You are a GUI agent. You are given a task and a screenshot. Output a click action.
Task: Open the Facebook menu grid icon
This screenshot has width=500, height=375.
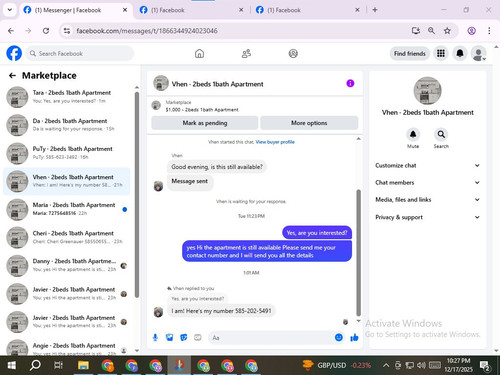click(x=441, y=53)
